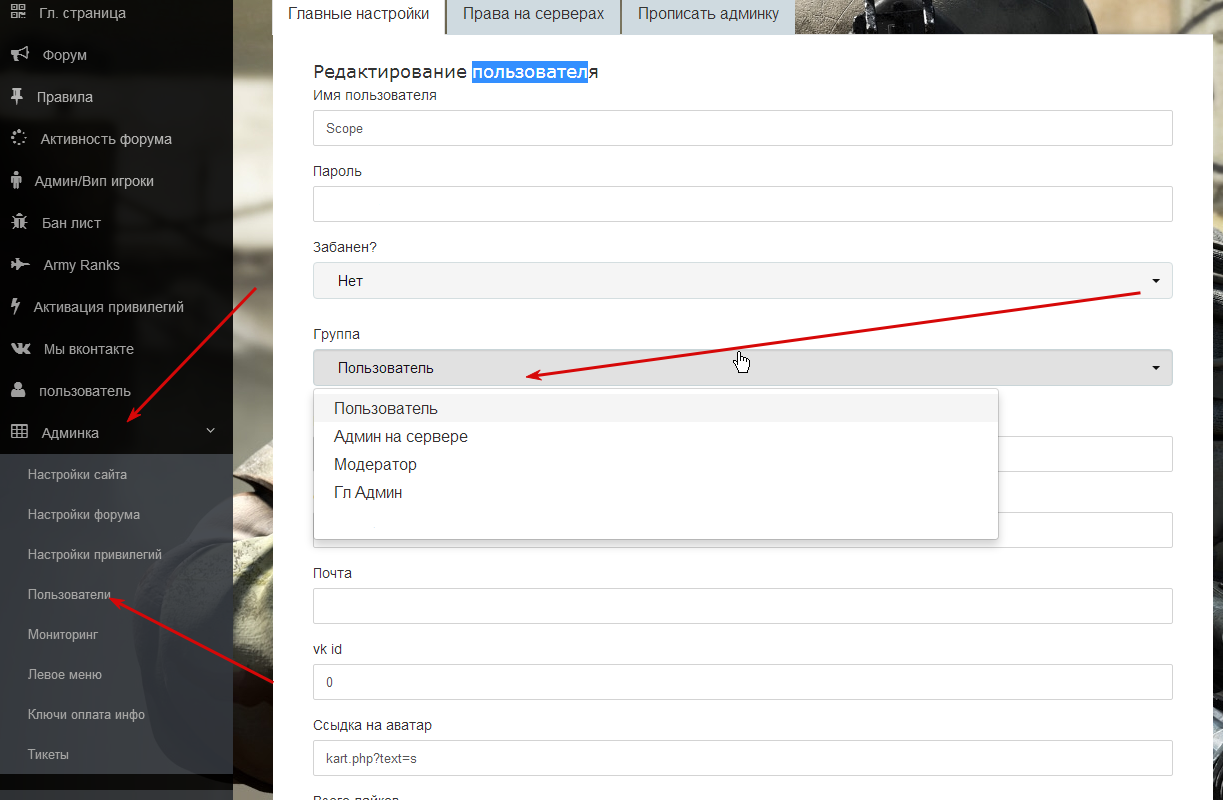Click the megaphone icon beside Форум
Viewport: 1223px width, 800px height.
(x=18, y=55)
